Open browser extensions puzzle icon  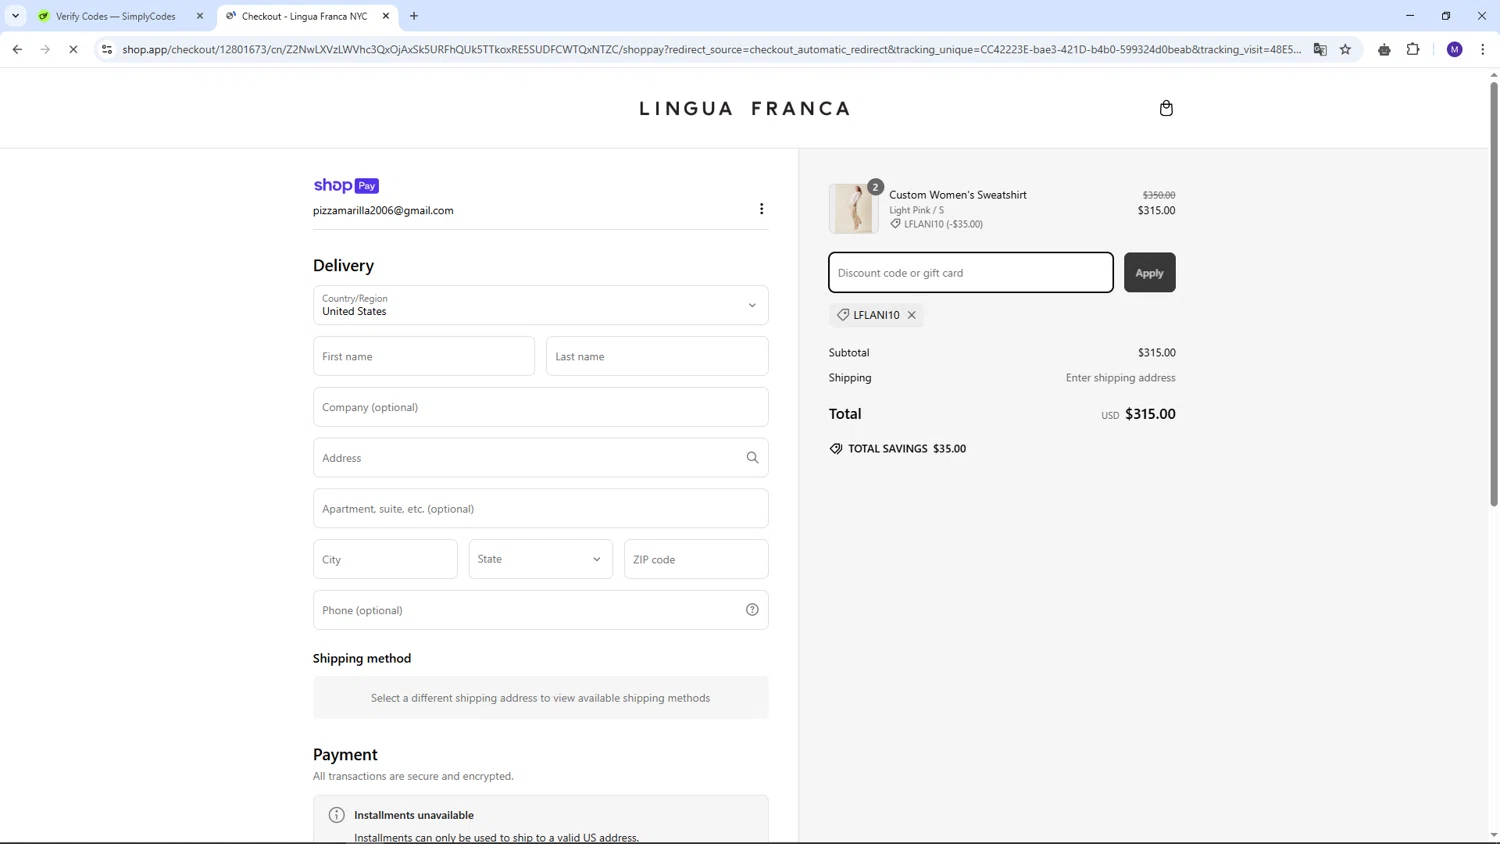1413,49
